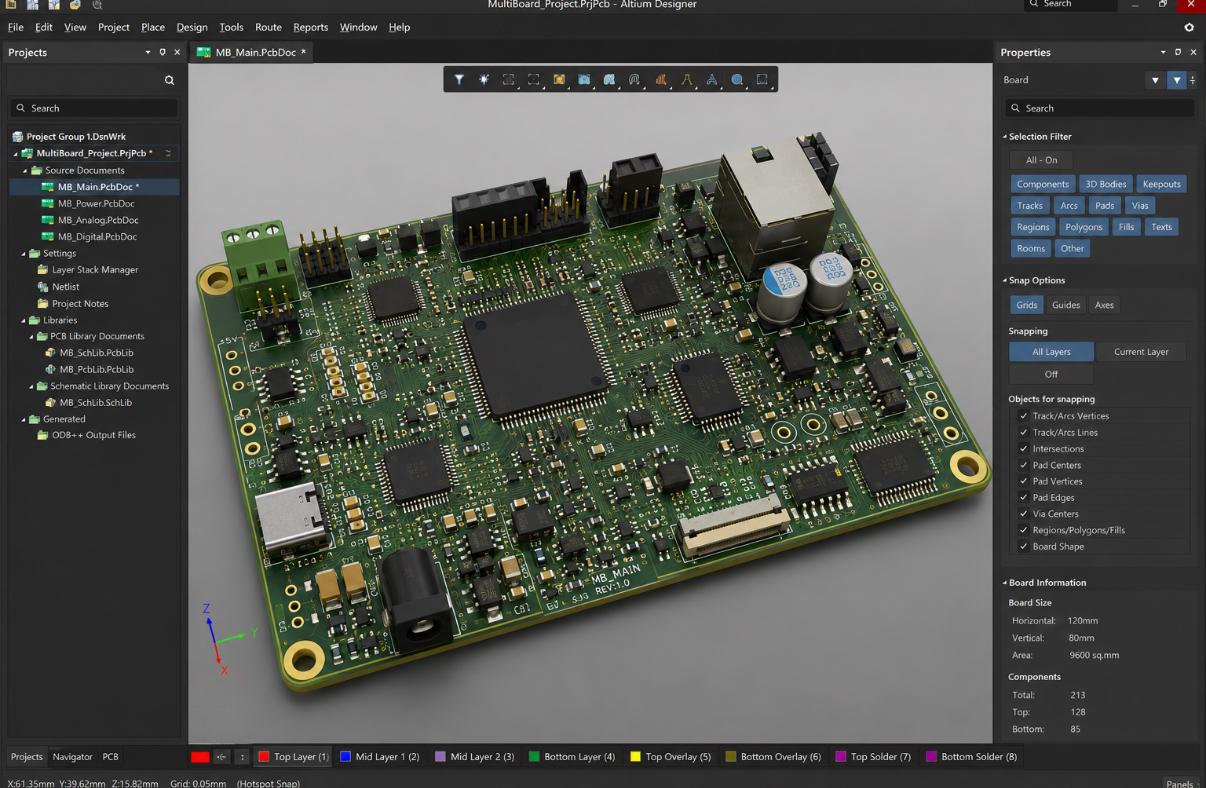Click the second quick-access save icon in title bar
Image resolution: width=1206 pixels, height=788 pixels.
[x=32, y=5]
